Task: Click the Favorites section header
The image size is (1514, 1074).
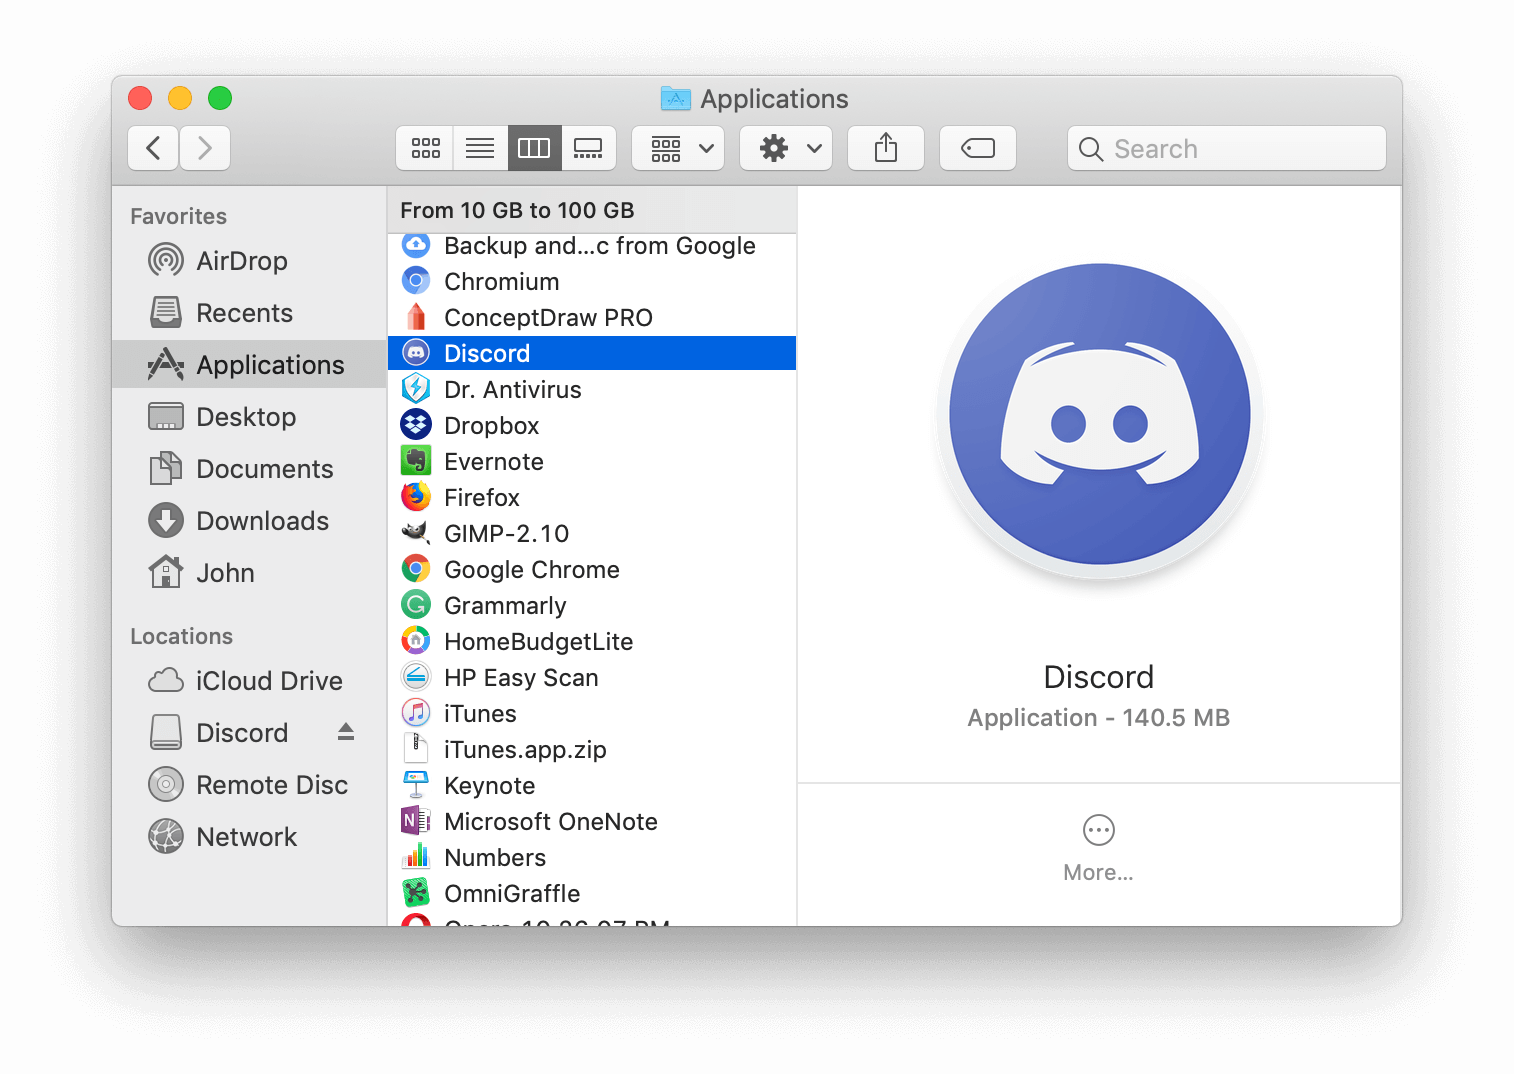Action: pos(178,216)
